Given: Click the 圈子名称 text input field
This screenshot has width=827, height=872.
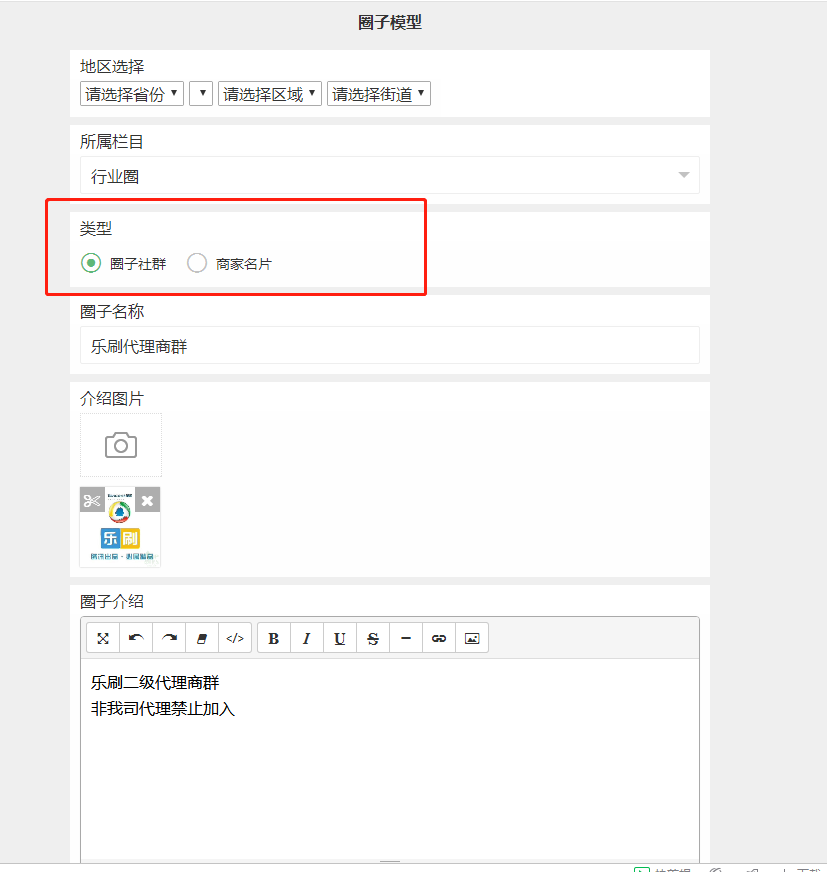Looking at the screenshot, I should point(389,347).
